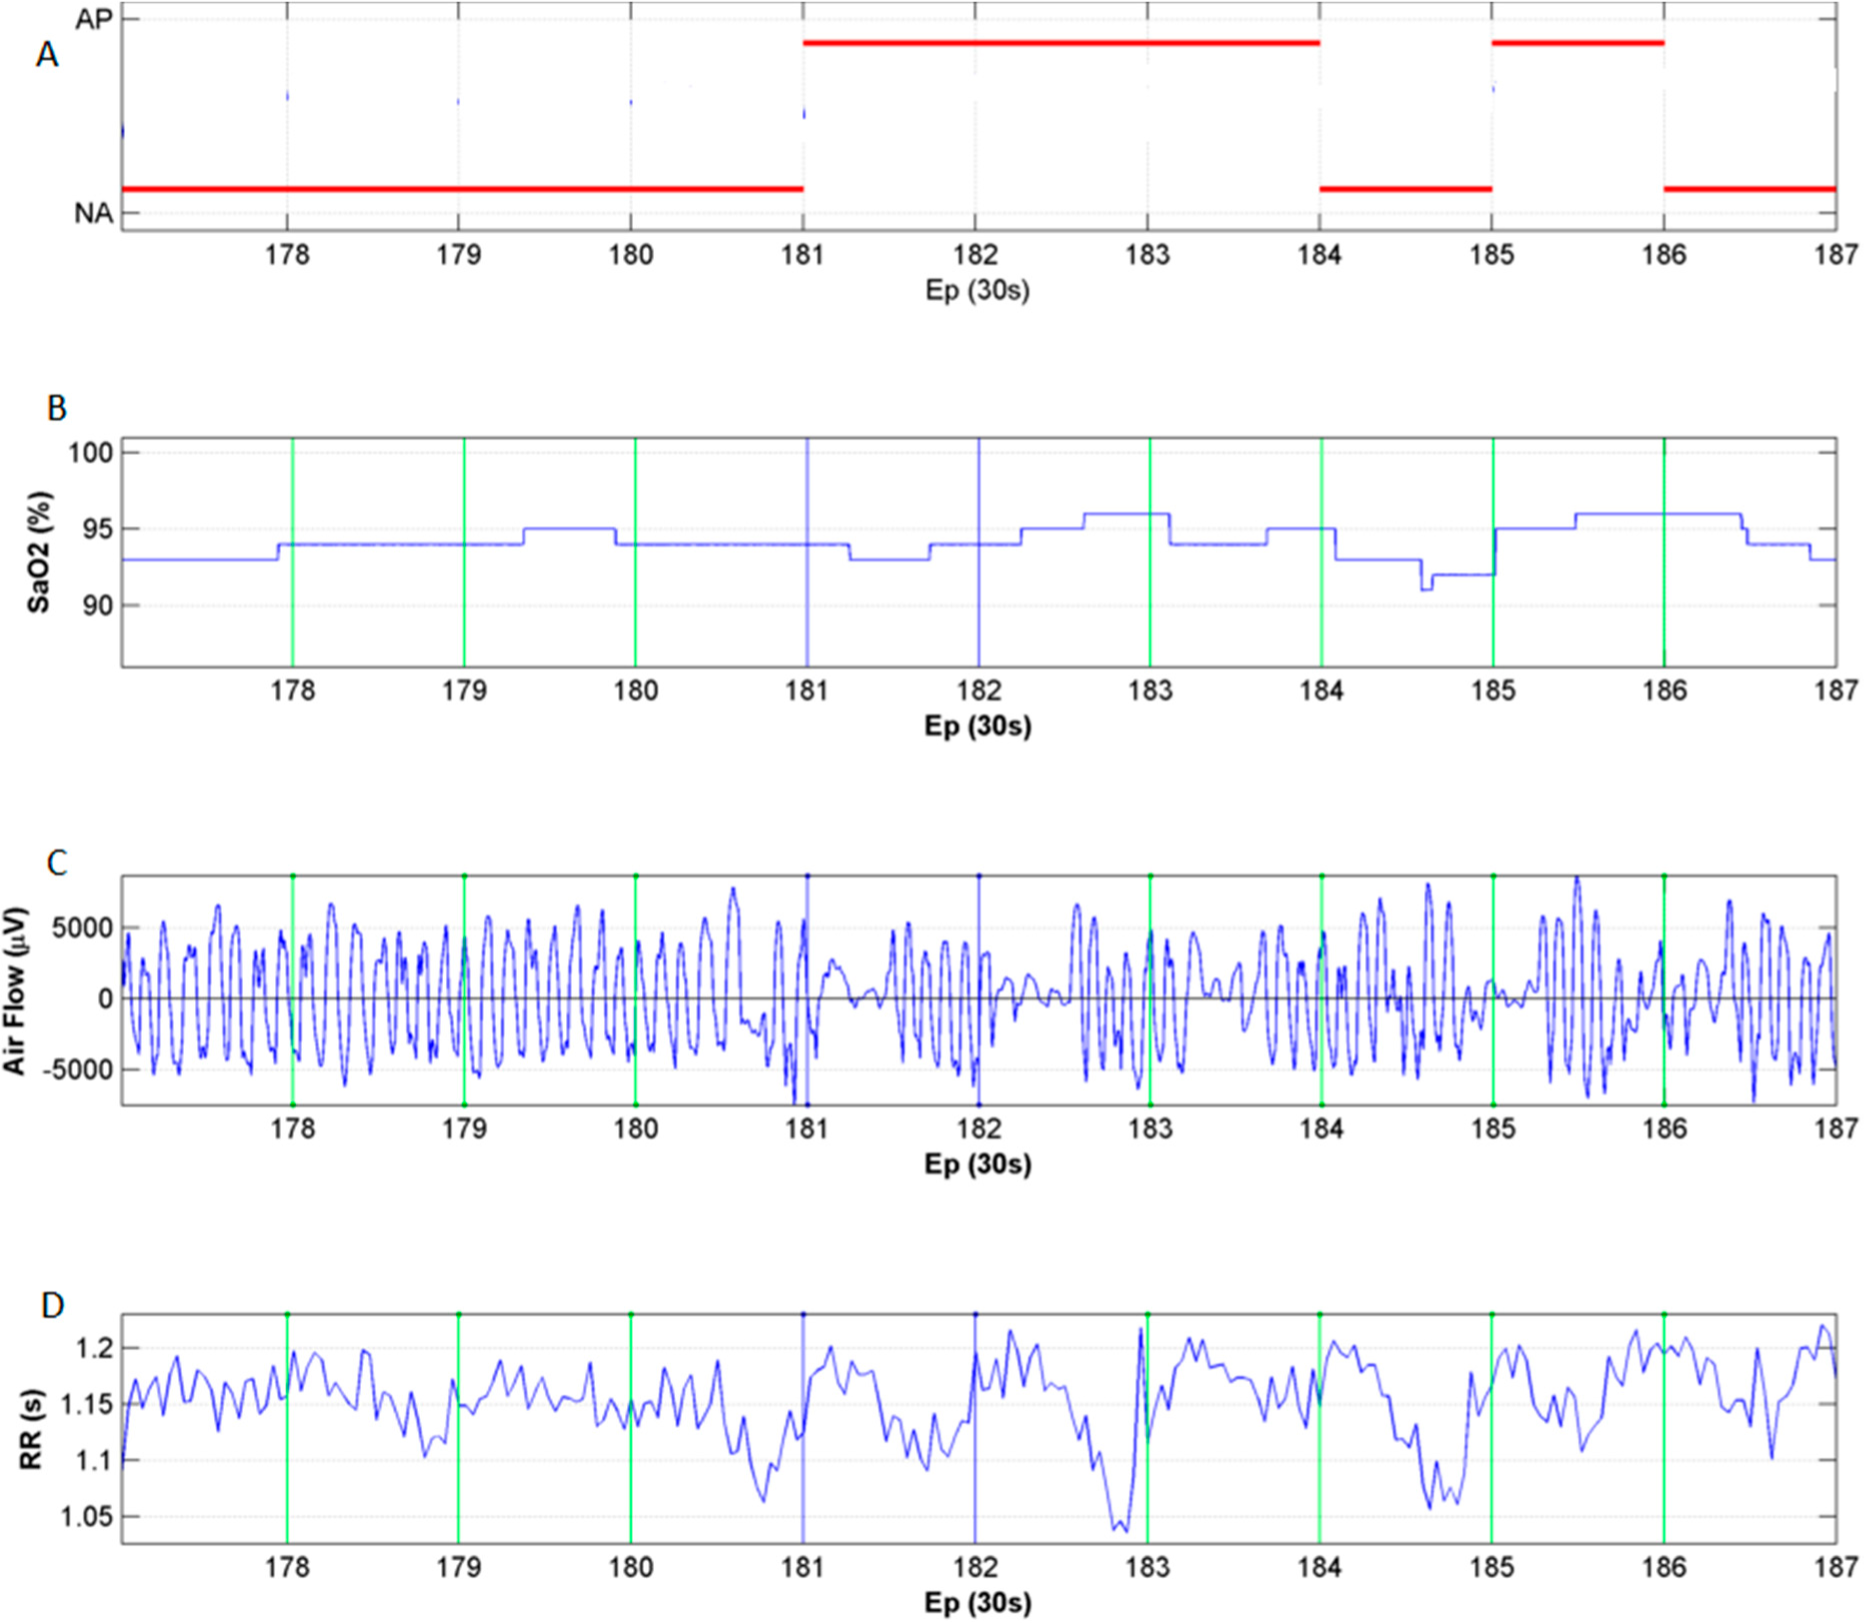The height and width of the screenshot is (1623, 1864).
Task: Click the panel B letter label
Action: point(56,408)
